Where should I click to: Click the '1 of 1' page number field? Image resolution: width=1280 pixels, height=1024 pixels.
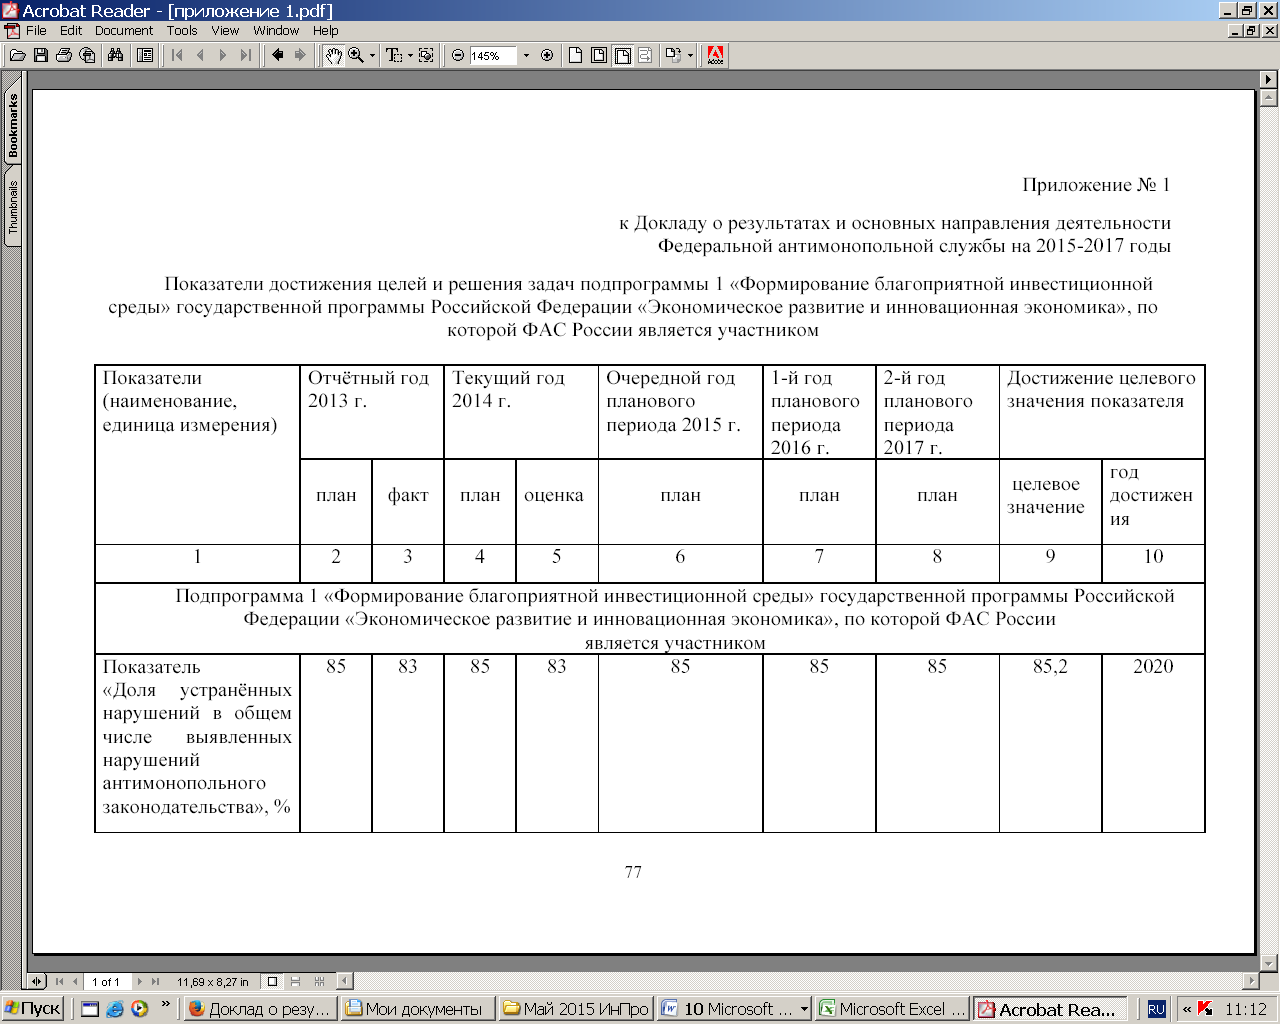tap(106, 982)
